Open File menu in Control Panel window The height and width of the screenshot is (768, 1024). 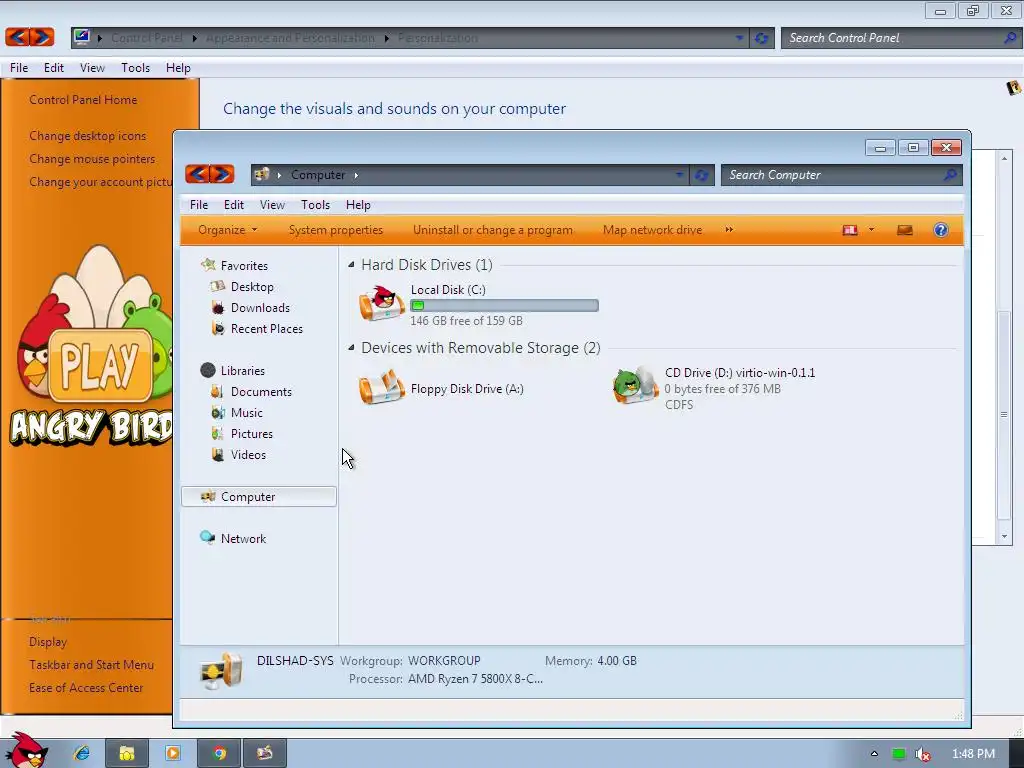[x=19, y=68]
